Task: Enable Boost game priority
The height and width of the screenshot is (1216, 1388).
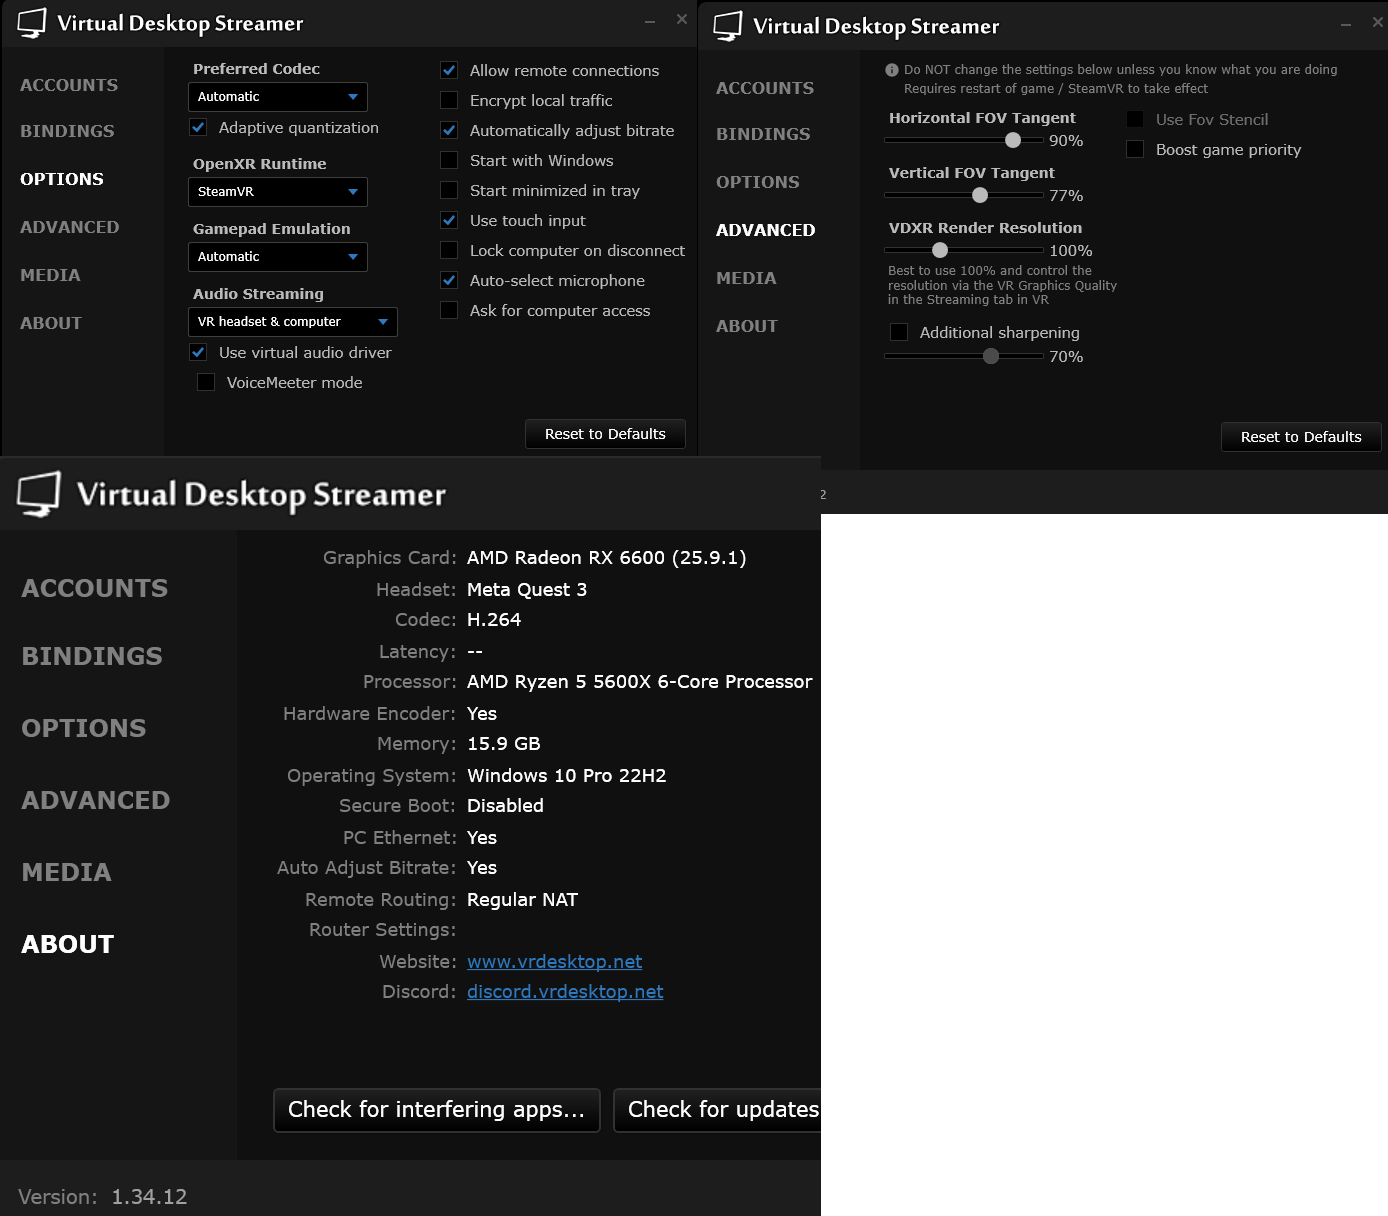Action: 1135,150
